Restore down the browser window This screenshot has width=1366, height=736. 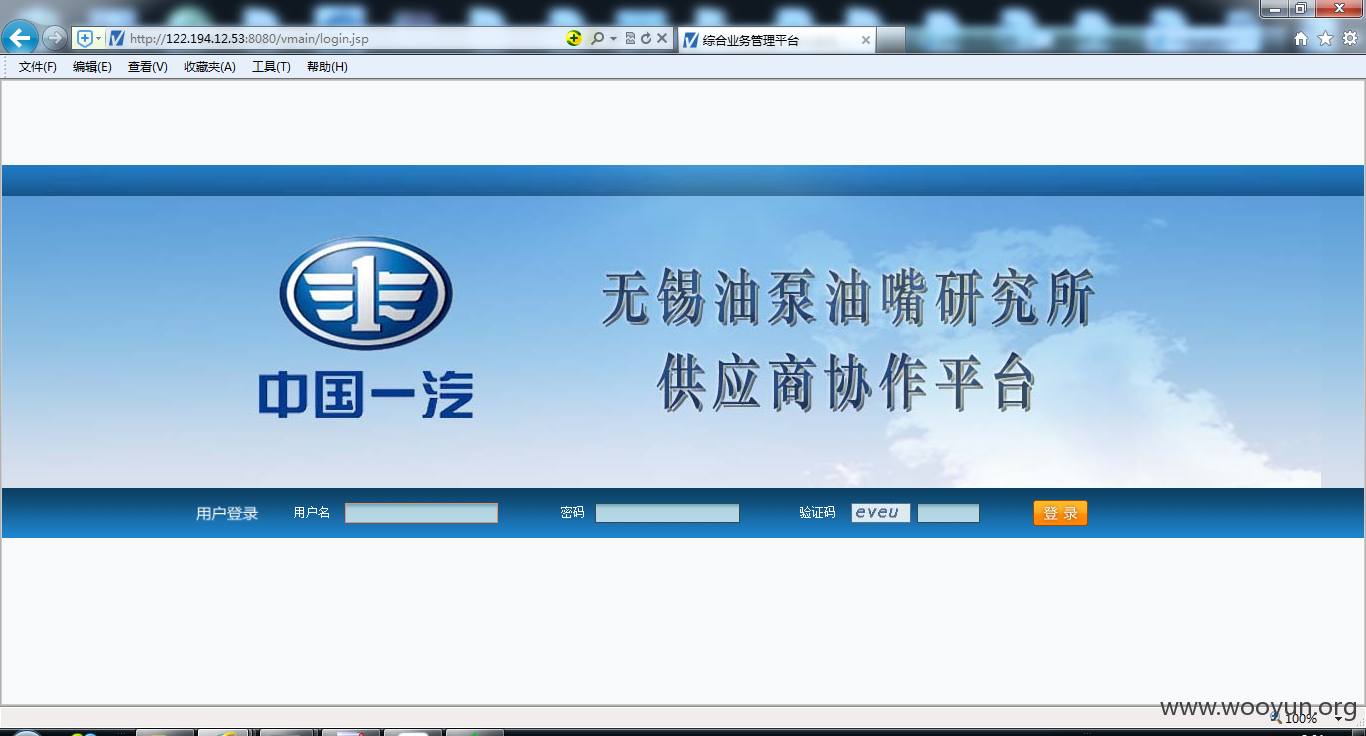(1301, 9)
